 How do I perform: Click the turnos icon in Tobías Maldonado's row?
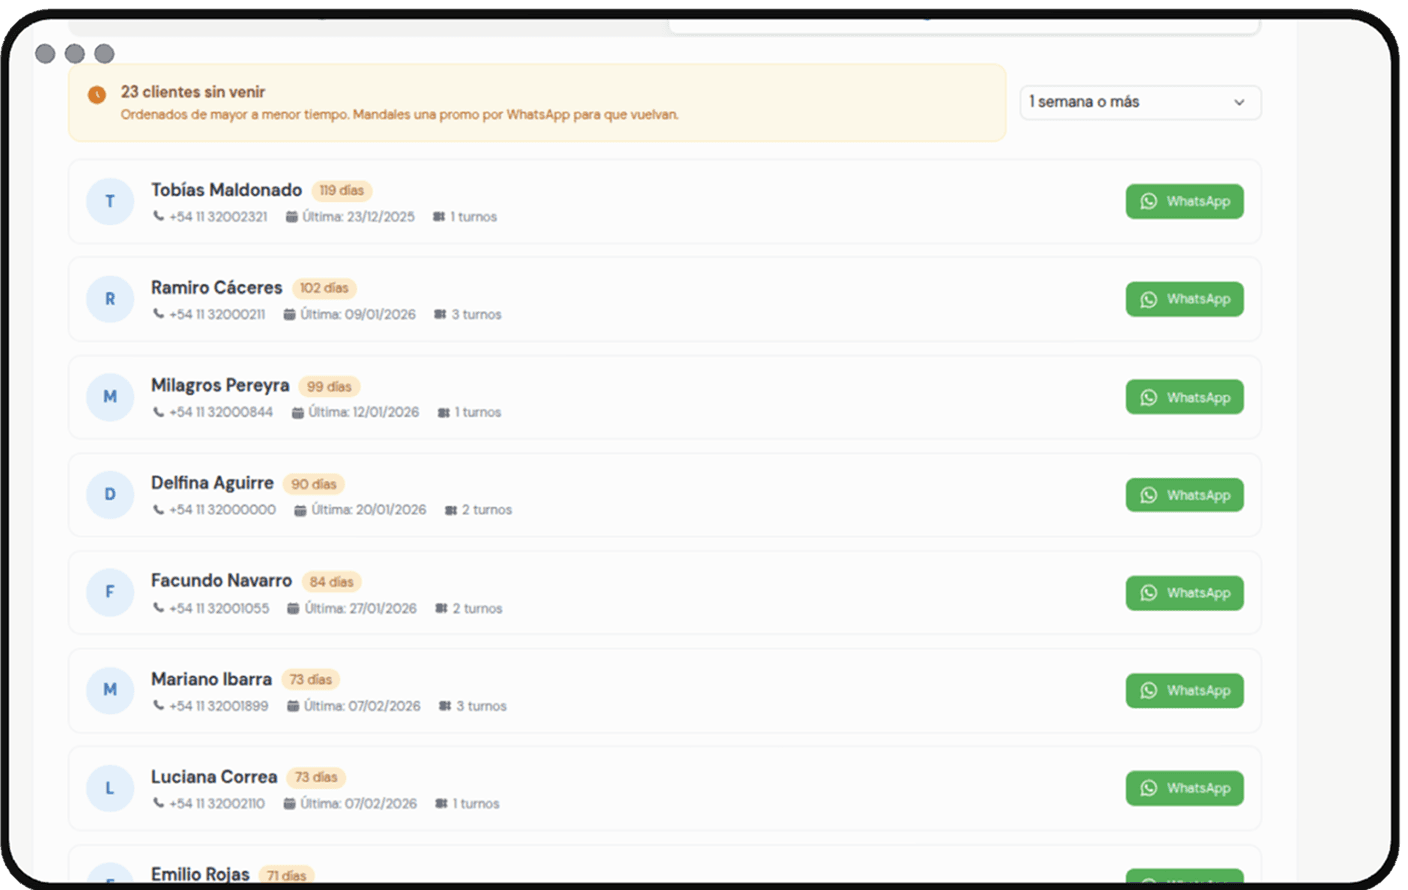439,217
